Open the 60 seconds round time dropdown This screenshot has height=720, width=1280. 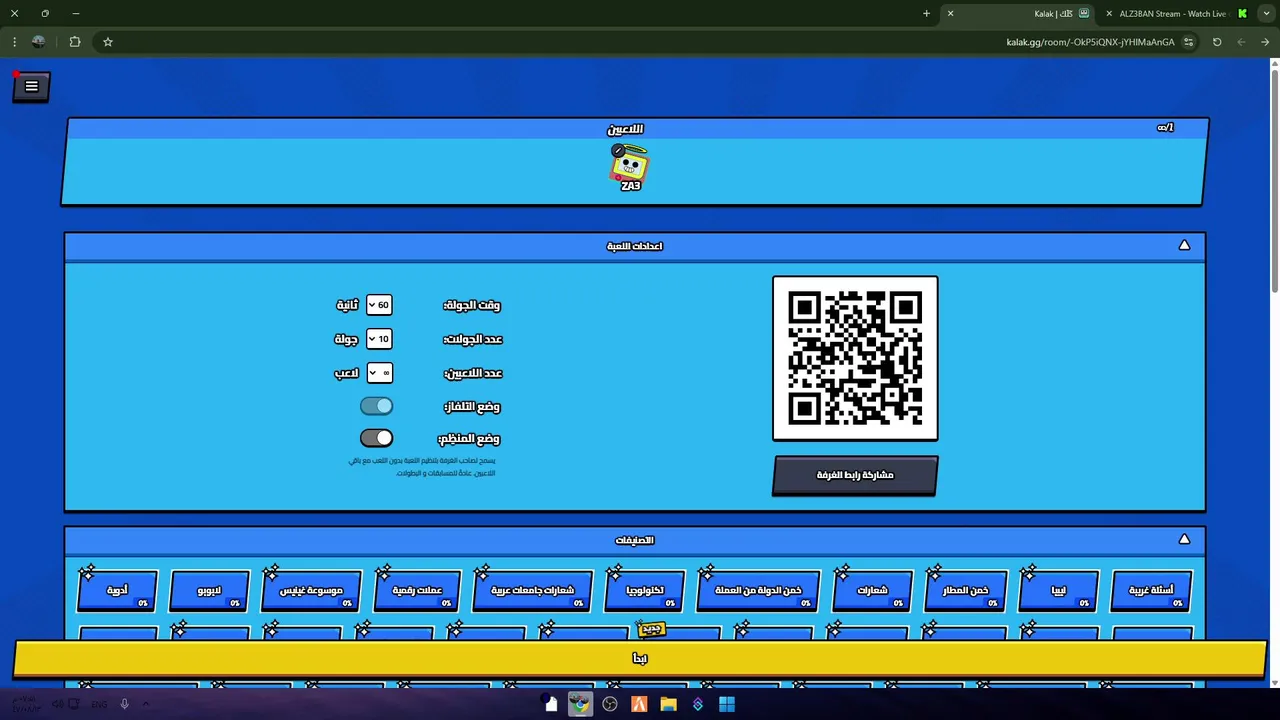click(379, 305)
